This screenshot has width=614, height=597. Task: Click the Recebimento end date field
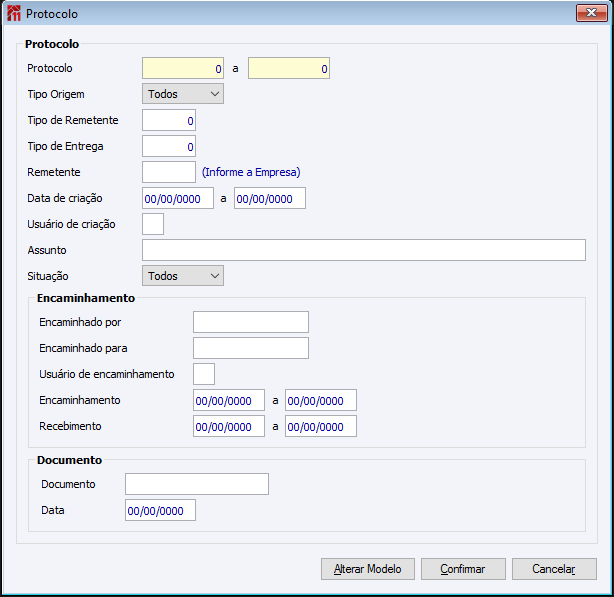click(321, 426)
